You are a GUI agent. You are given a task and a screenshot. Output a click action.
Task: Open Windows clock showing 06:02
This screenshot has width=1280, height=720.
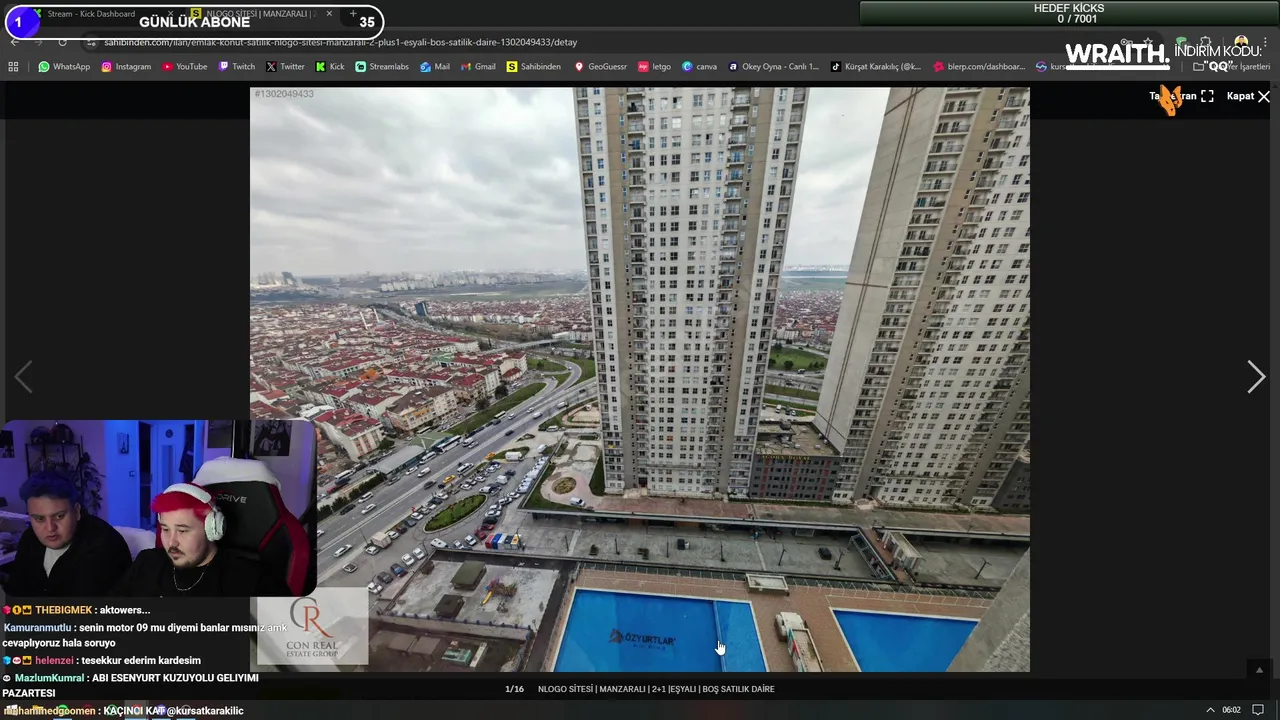point(1231,710)
